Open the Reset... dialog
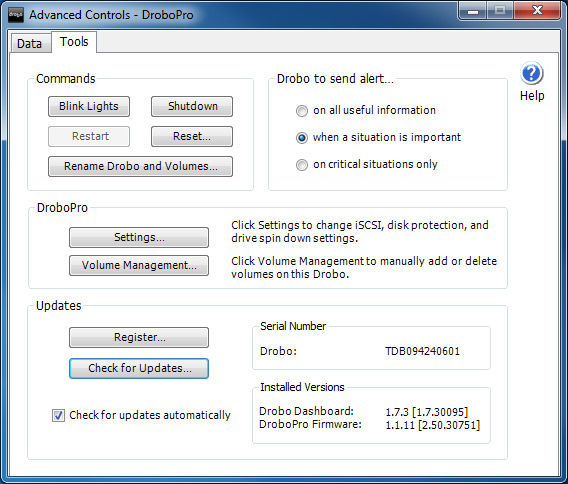The height and width of the screenshot is (484, 568). (192, 136)
